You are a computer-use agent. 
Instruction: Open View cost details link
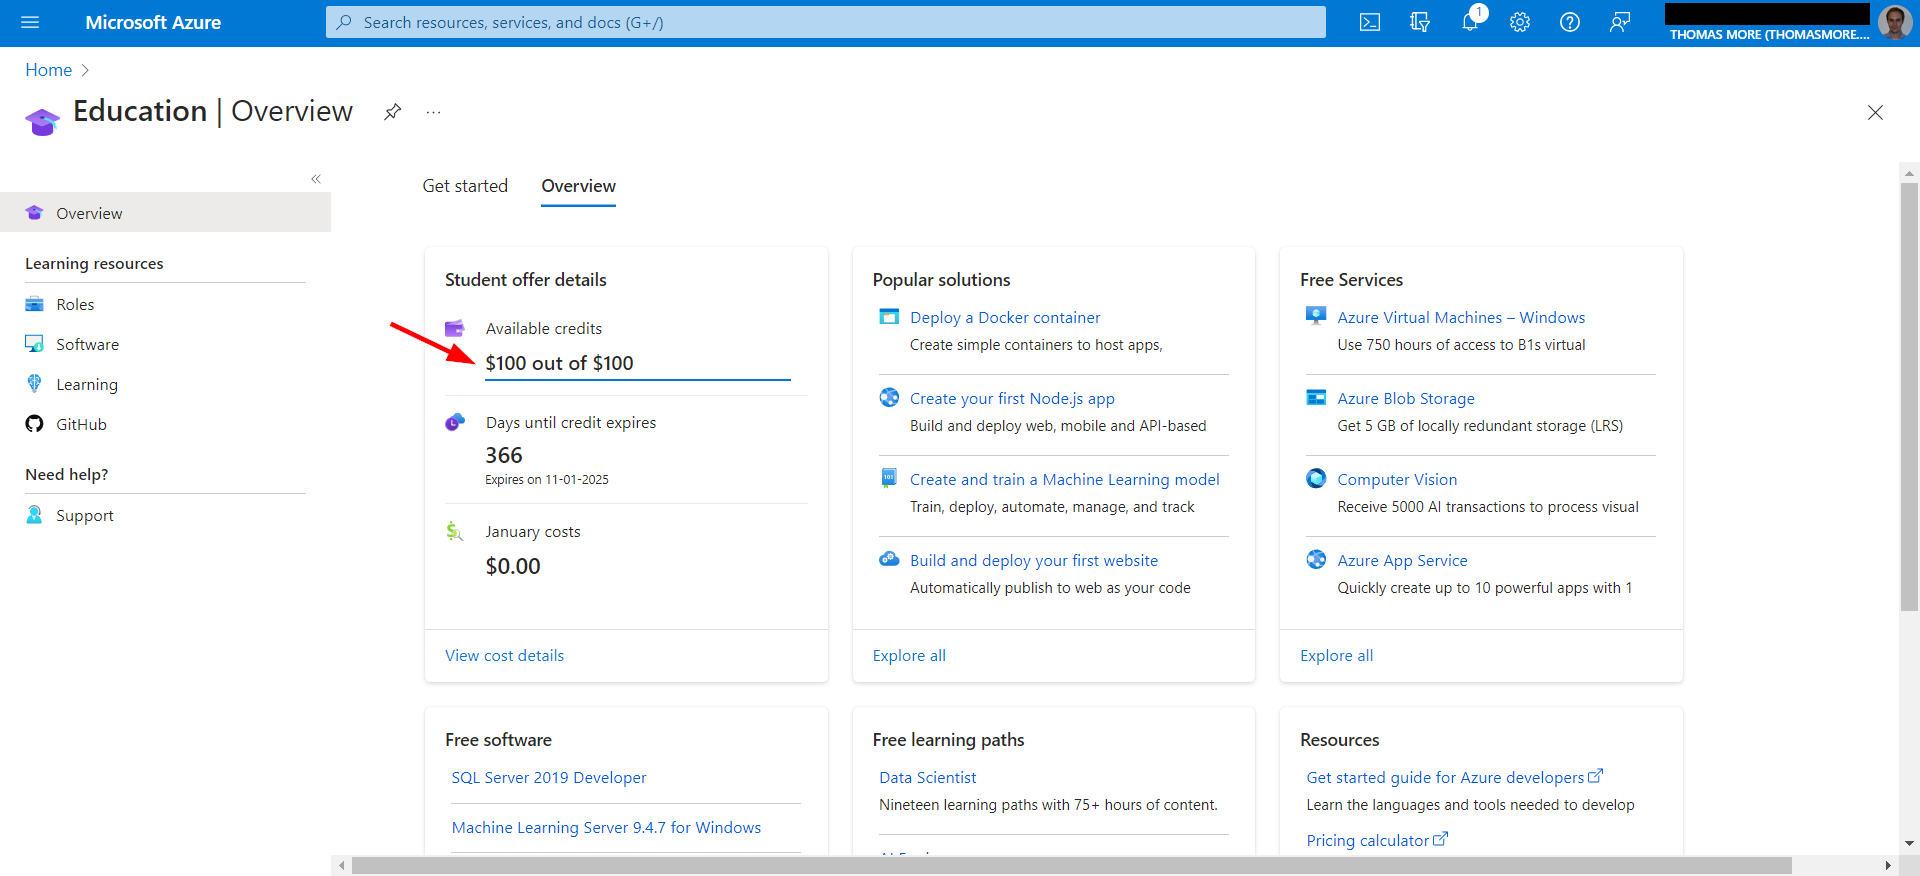point(504,655)
